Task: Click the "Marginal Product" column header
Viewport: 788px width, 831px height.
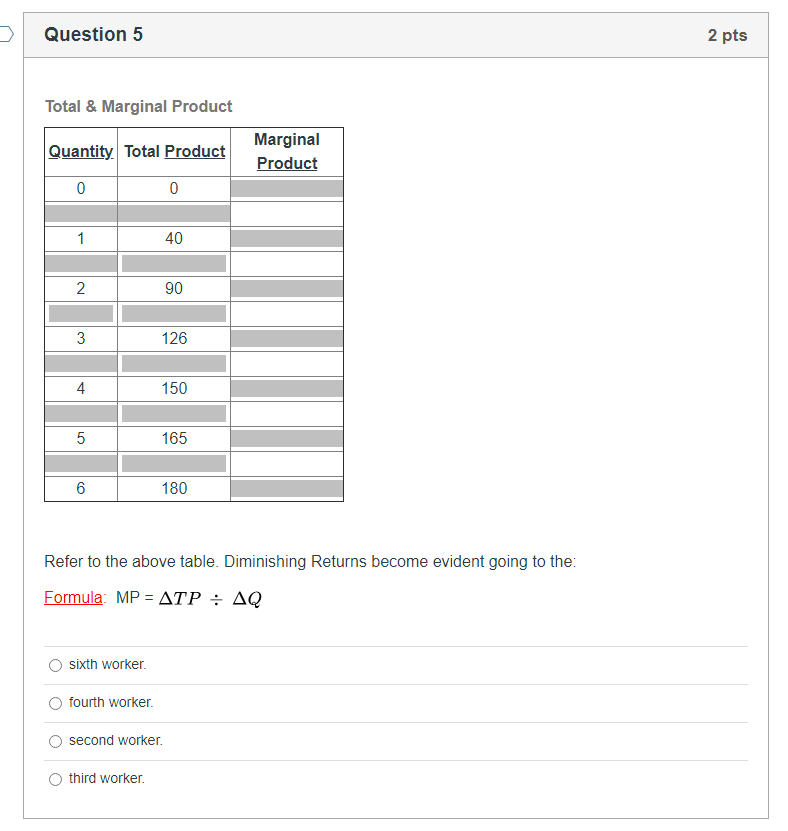Action: 287,151
